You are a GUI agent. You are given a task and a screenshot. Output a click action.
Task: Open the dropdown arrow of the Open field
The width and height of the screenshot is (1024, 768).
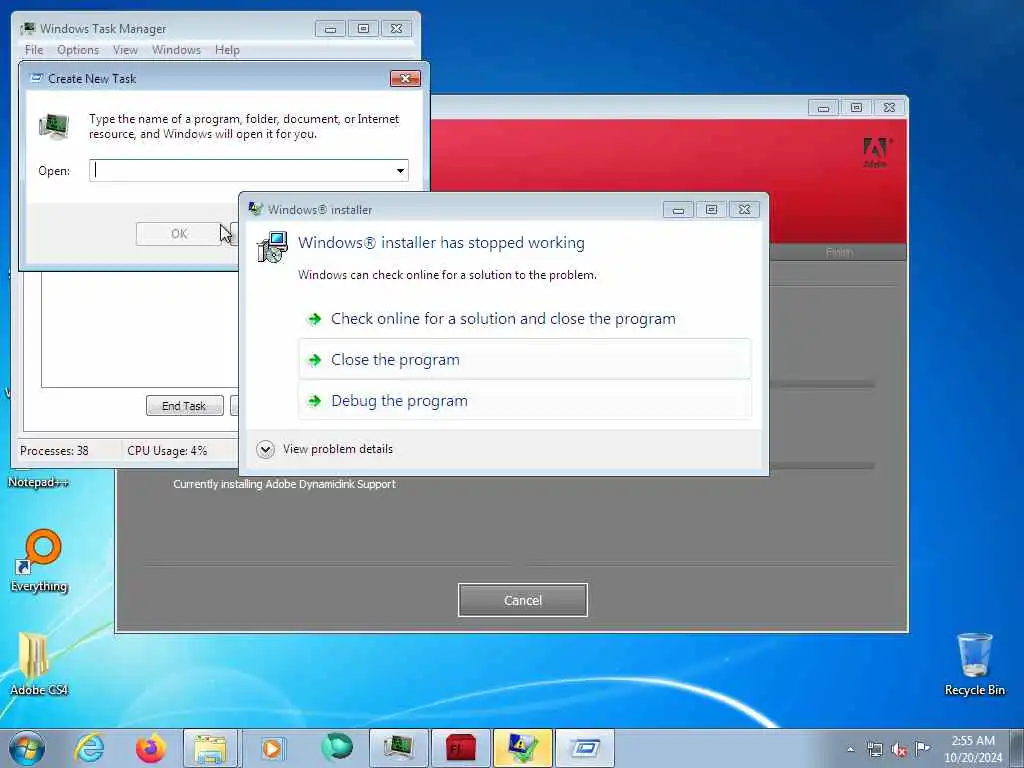coord(400,170)
